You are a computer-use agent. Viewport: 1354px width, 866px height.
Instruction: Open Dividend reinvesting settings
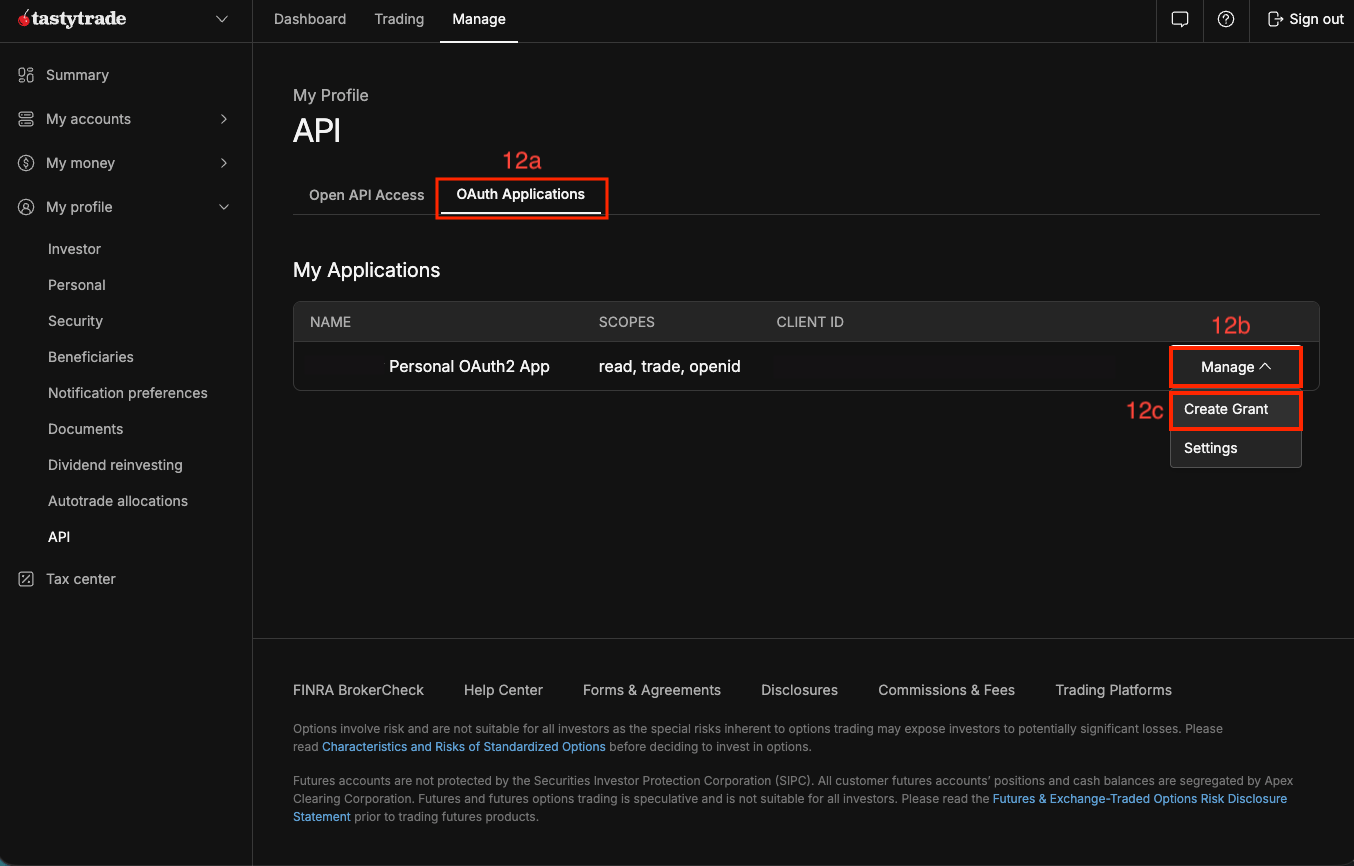[x=115, y=465]
